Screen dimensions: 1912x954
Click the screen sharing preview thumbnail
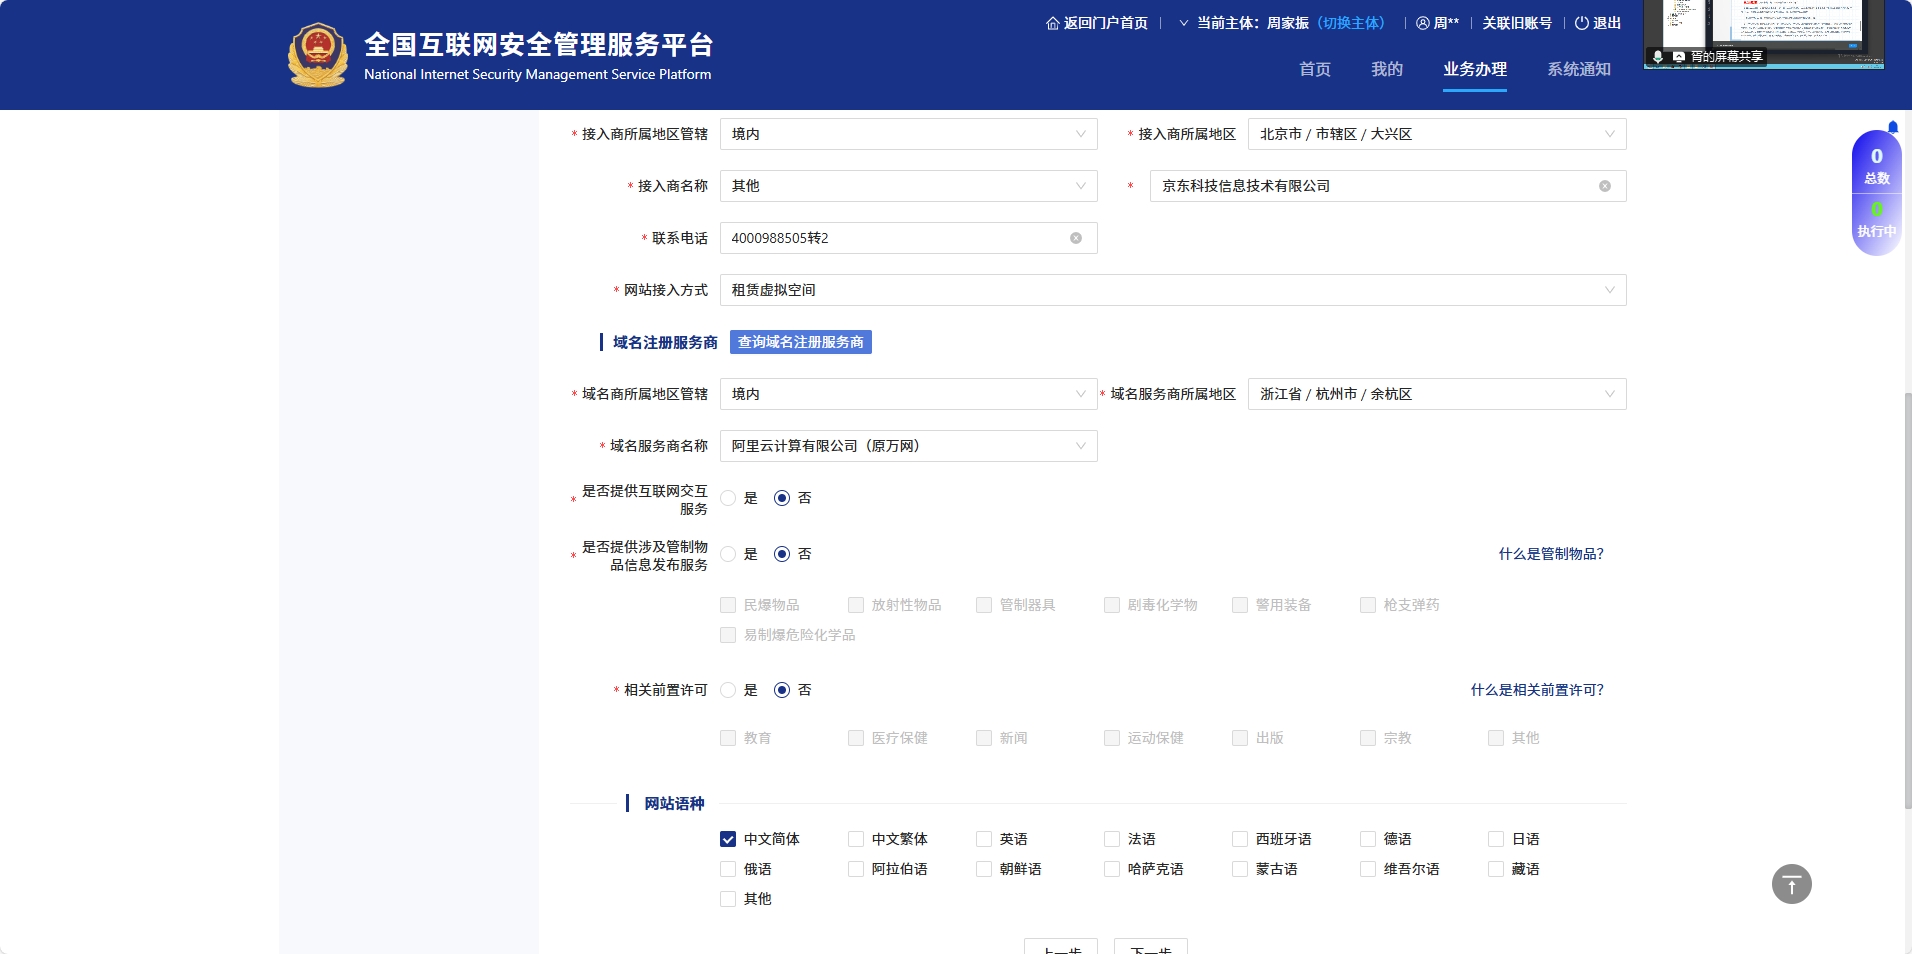click(1763, 33)
